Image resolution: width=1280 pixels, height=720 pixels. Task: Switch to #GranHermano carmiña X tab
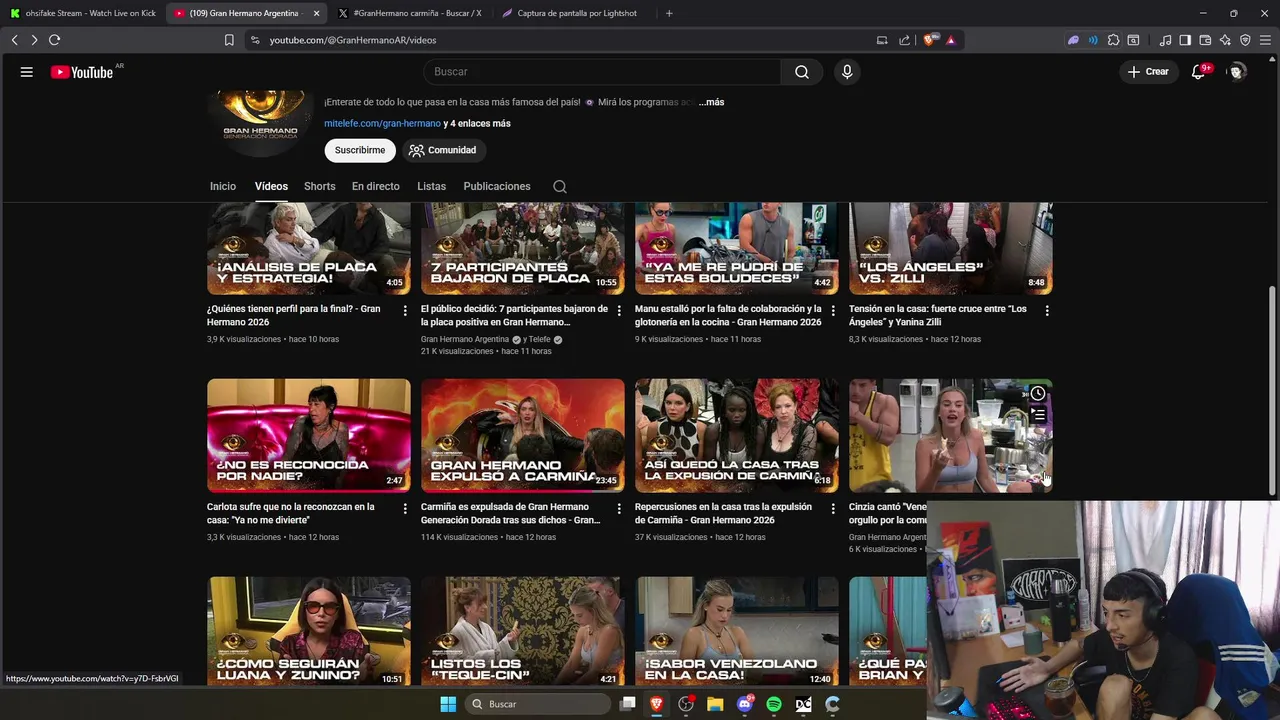(410, 13)
